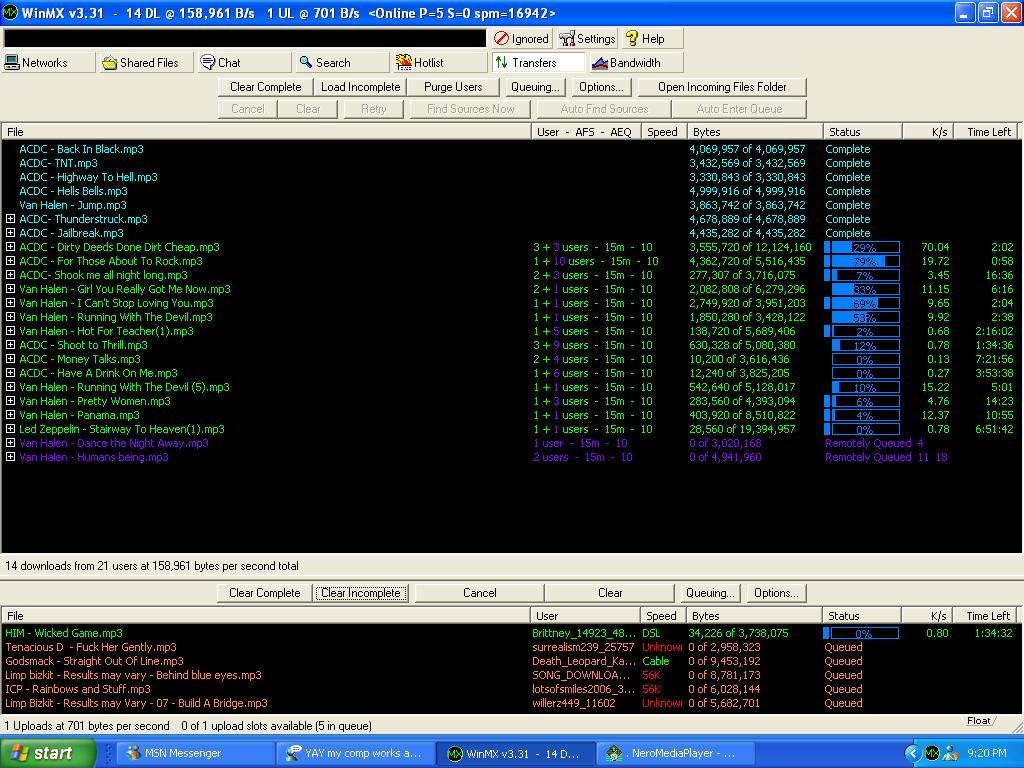Click Open Incoming Files Folder button
This screenshot has width=1024, height=768.
722,87
